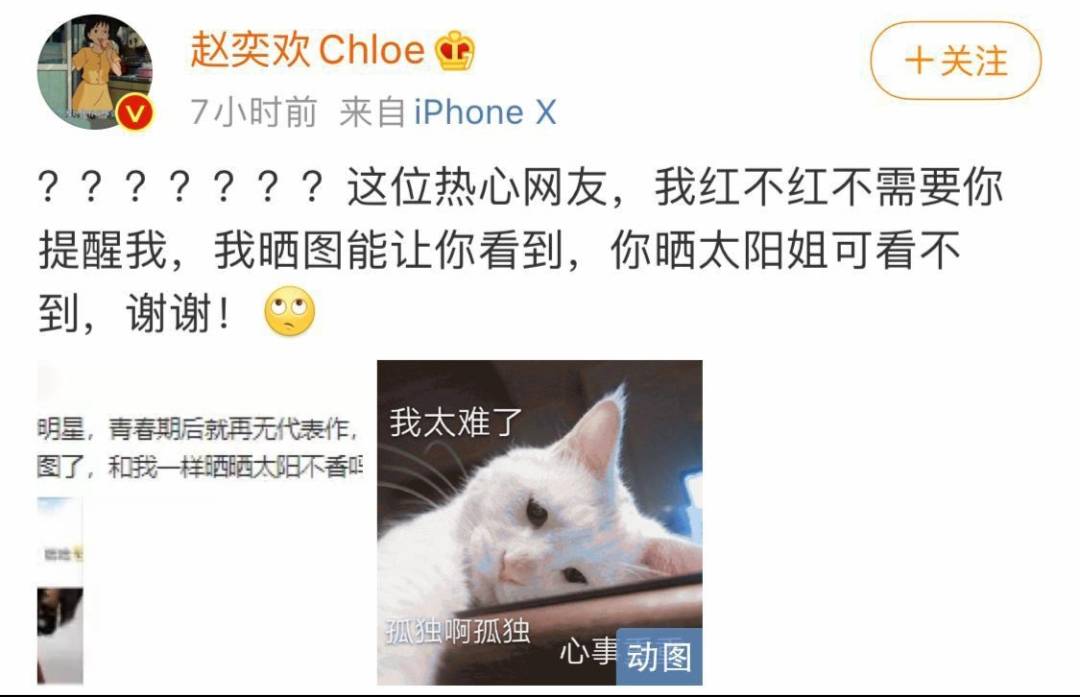Select the 心事 text beside the 动图 badge
This screenshot has height=697, width=1080.
(x=589, y=650)
